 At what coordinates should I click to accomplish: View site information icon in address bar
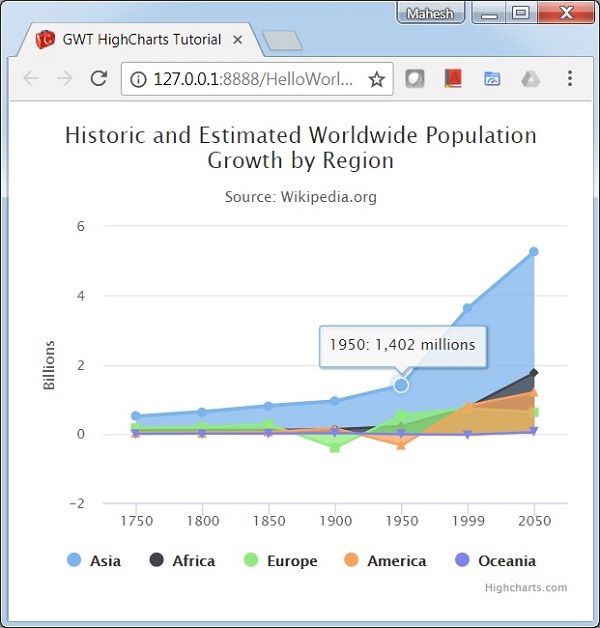(138, 79)
